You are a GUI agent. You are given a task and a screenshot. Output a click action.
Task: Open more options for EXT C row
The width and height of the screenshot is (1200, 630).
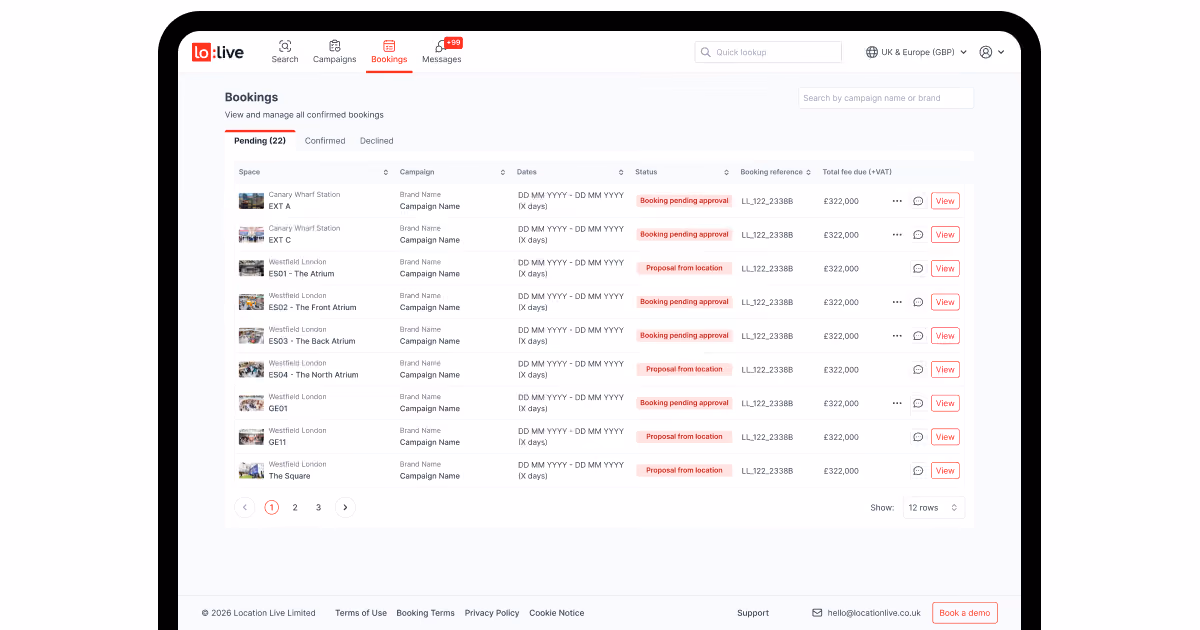(897, 235)
